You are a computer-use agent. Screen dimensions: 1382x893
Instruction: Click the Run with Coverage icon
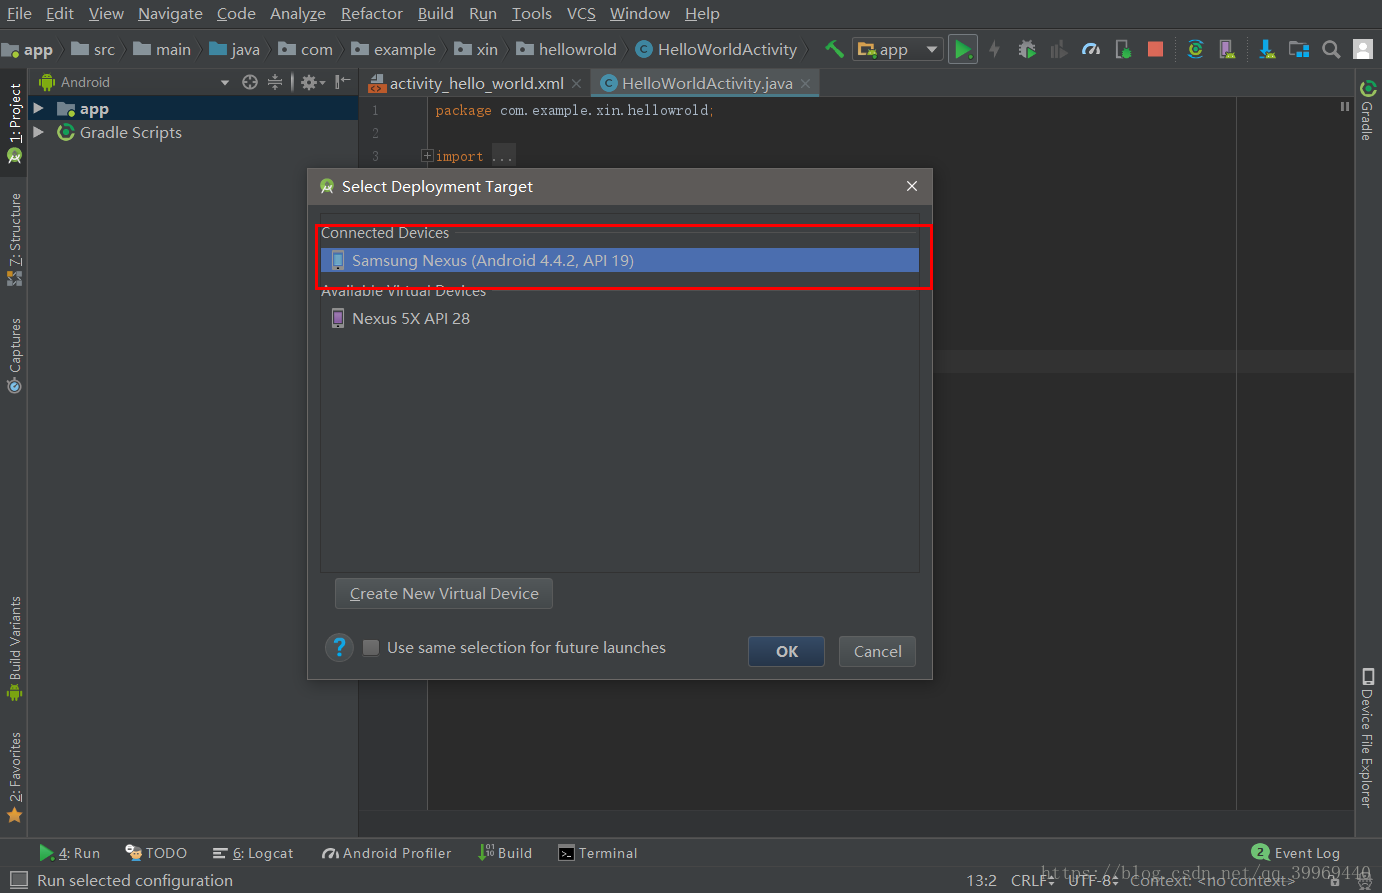tap(1059, 49)
